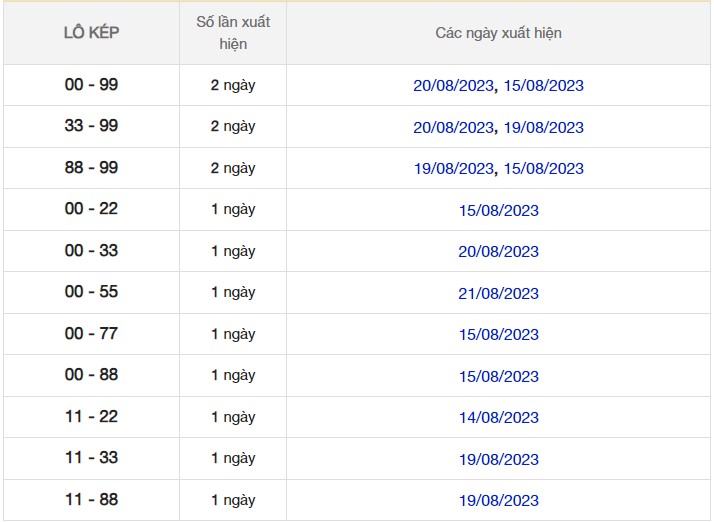
Task: Click the 20/08/2023 link beside 00 - 33
Action: (498, 252)
